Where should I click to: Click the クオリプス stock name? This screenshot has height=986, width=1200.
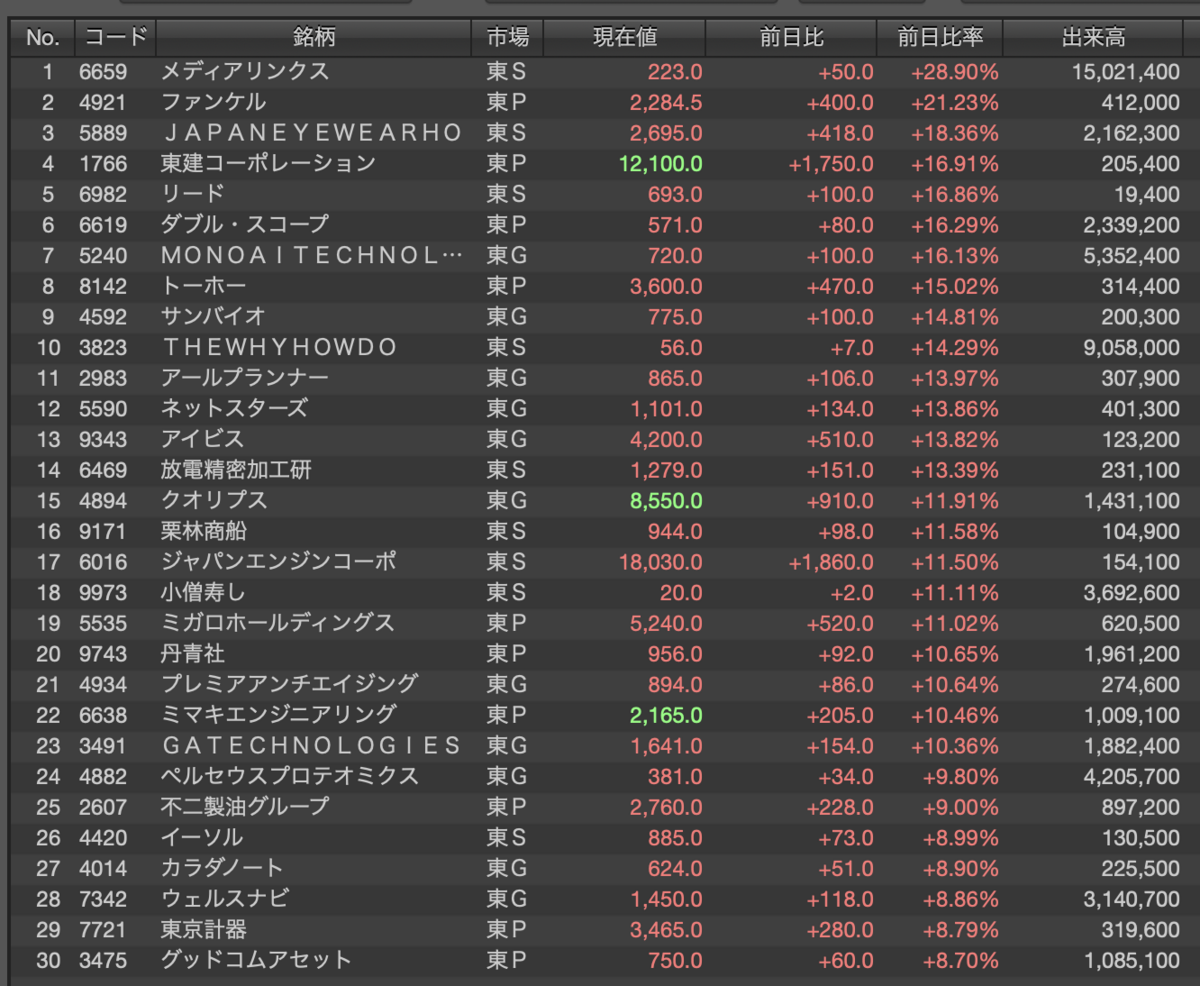point(213,500)
